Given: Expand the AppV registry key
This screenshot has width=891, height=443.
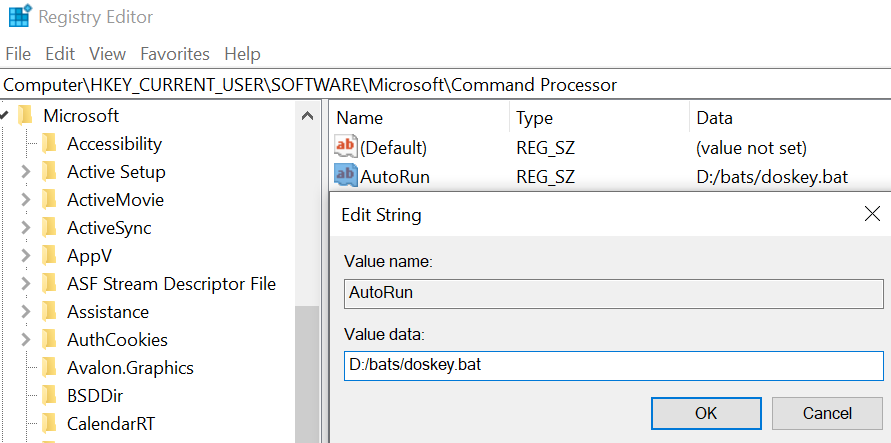Looking at the screenshot, I should pyautogui.click(x=26, y=256).
